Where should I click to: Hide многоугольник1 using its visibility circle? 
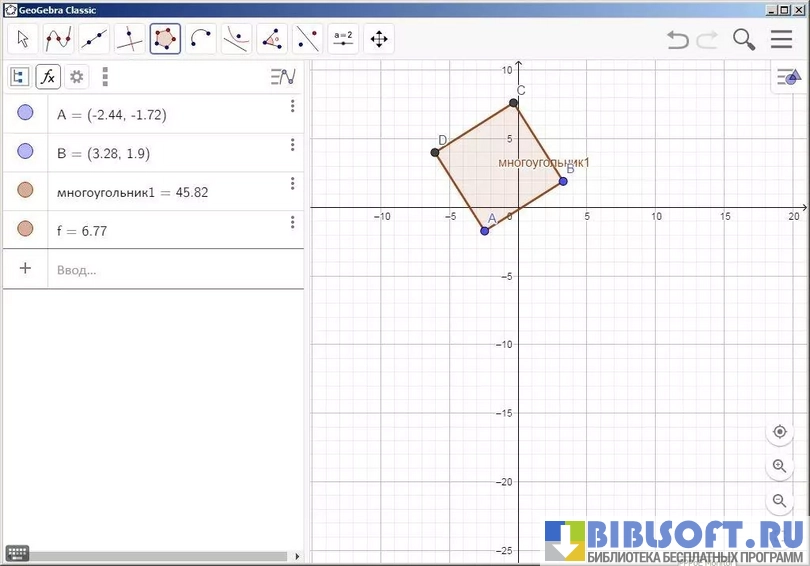point(26,190)
